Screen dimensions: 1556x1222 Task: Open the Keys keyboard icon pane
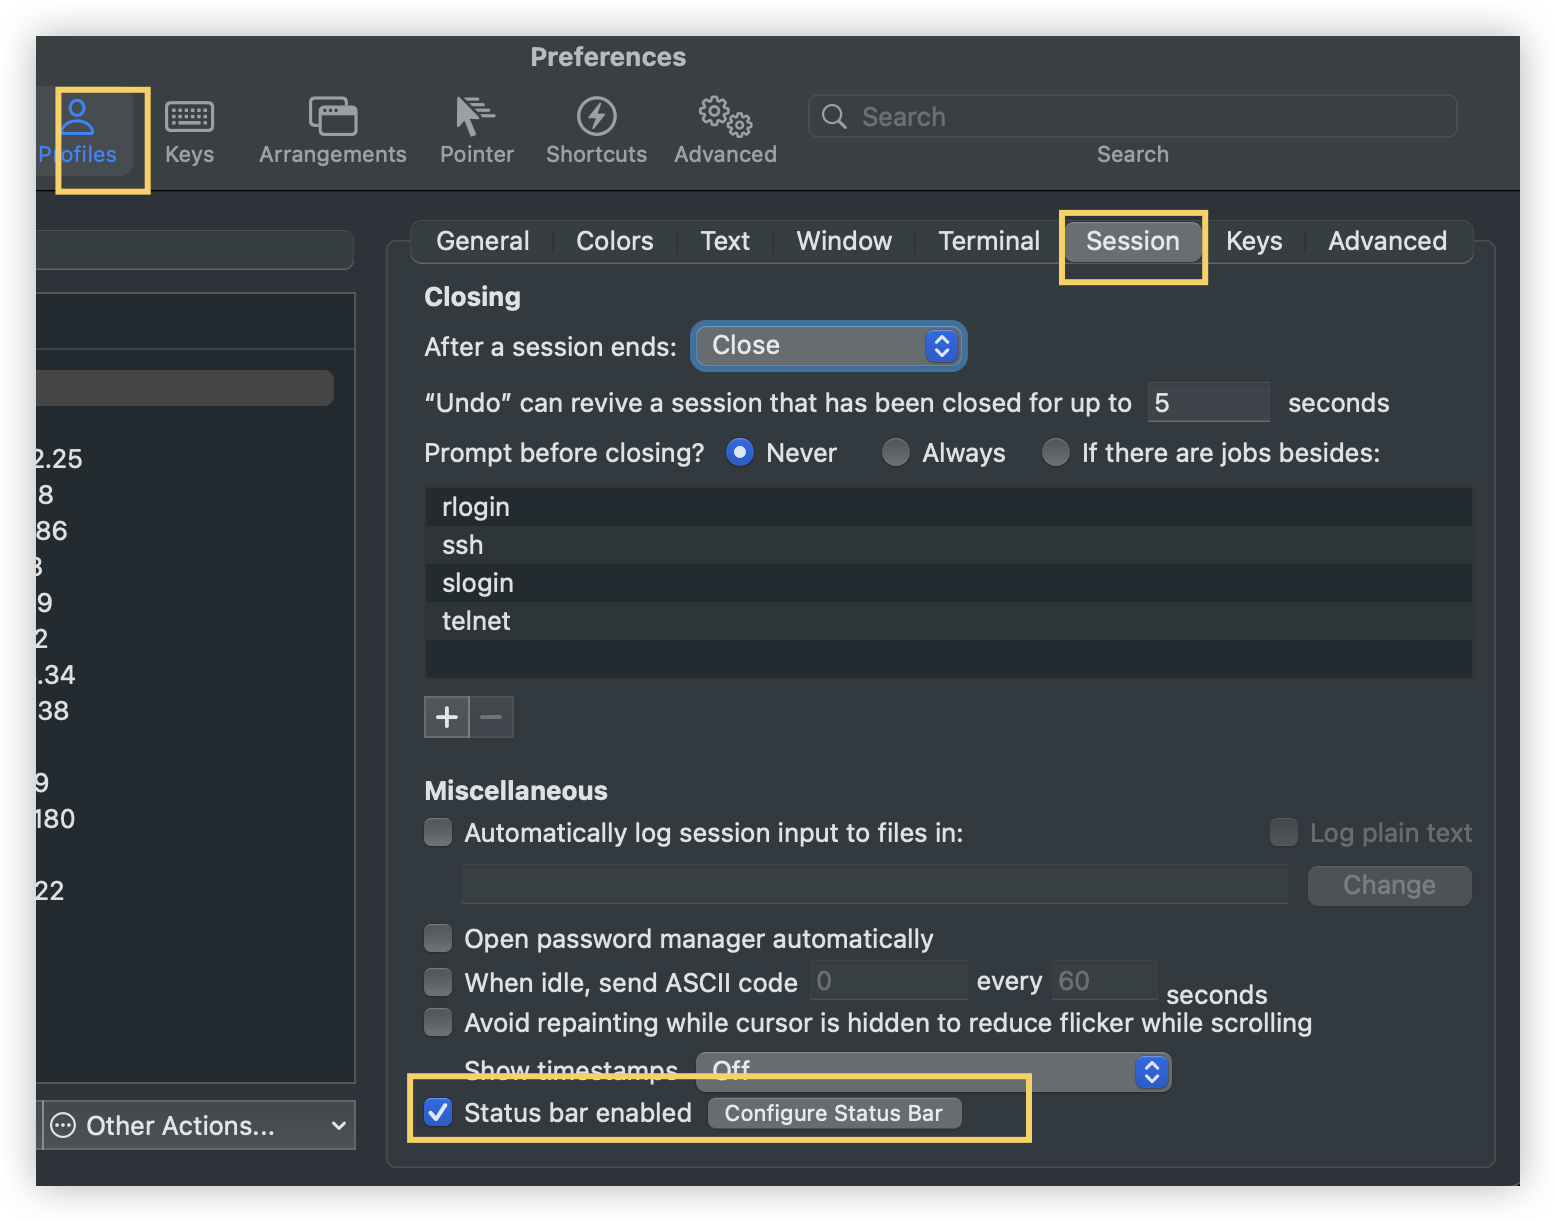point(189,132)
